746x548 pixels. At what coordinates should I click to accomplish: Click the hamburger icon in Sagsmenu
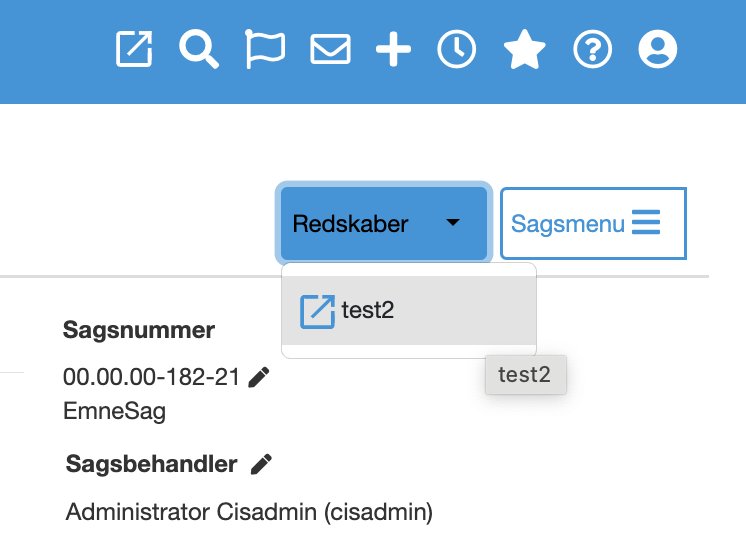pos(646,223)
